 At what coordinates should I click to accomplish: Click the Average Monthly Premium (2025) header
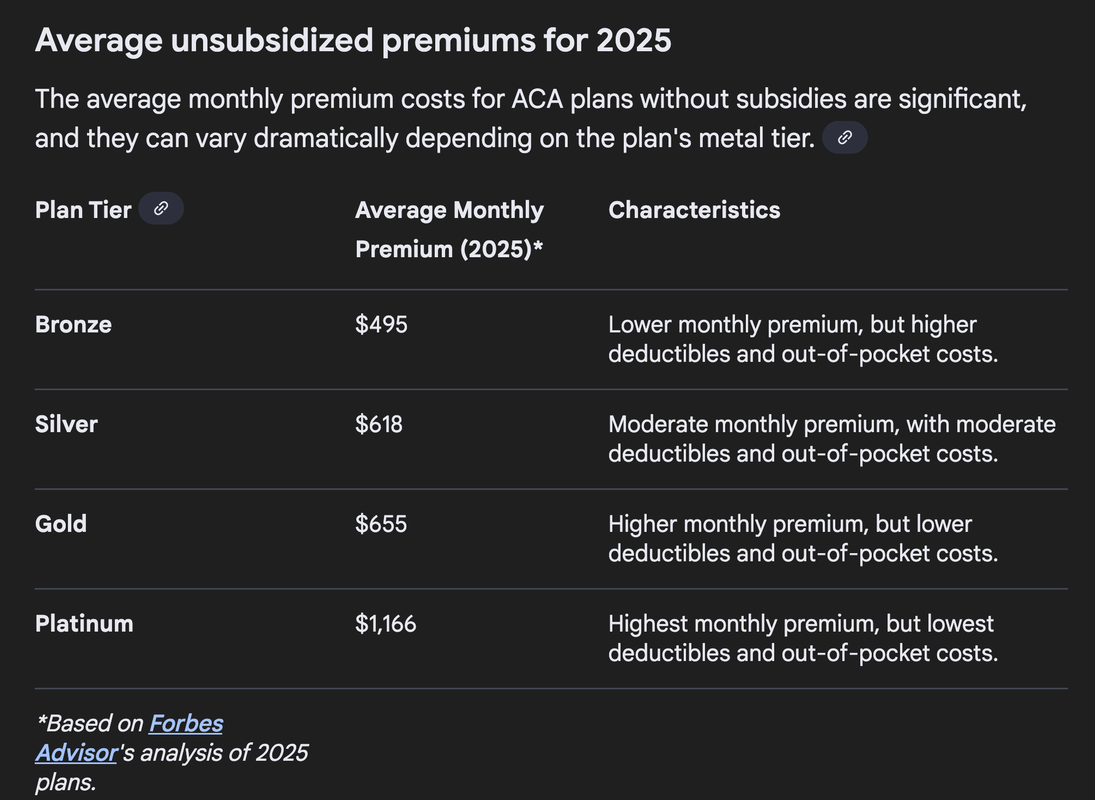click(449, 229)
